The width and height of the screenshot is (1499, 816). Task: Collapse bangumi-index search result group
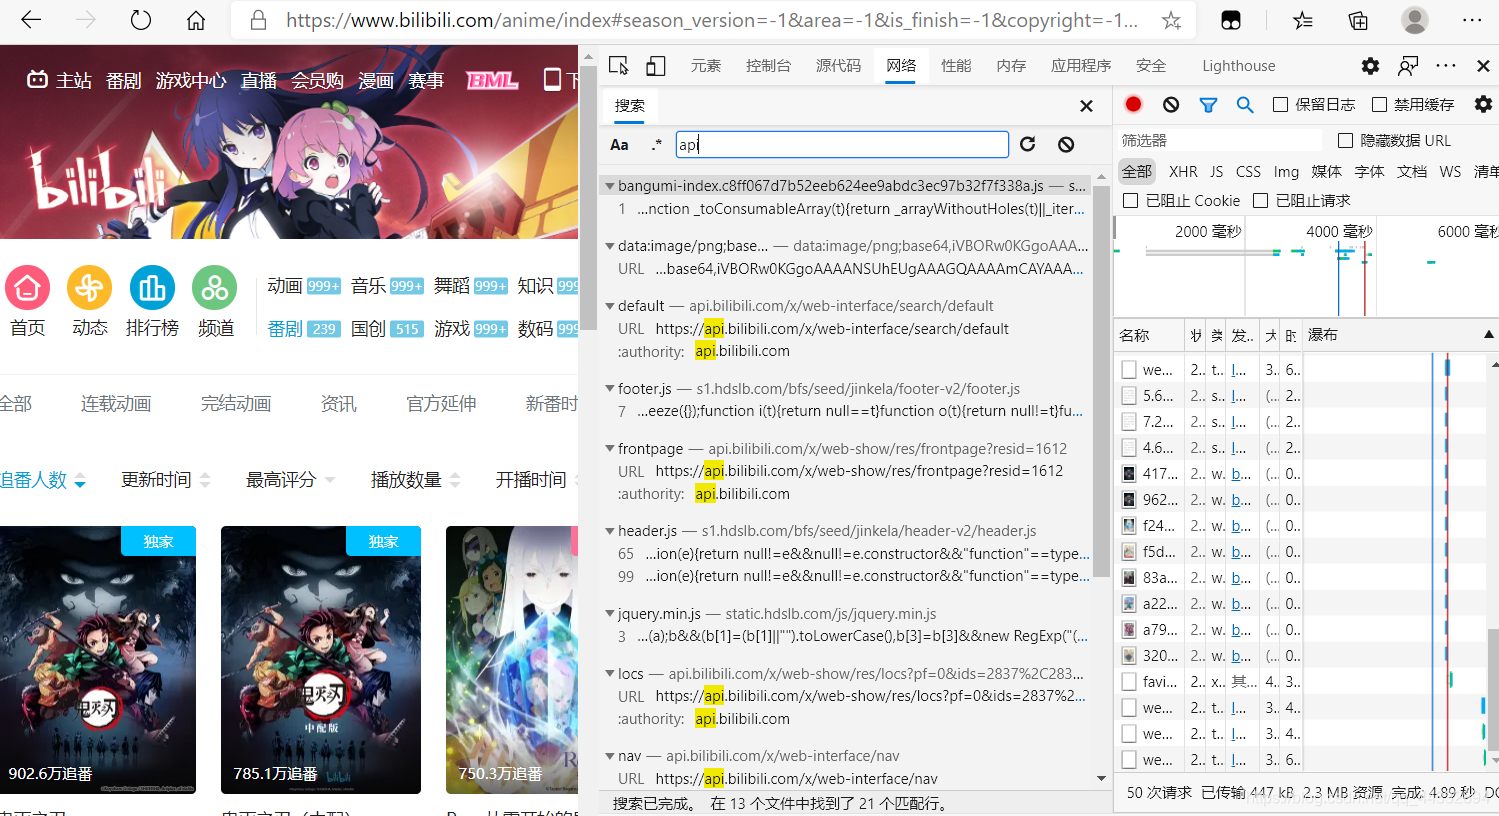click(609, 186)
